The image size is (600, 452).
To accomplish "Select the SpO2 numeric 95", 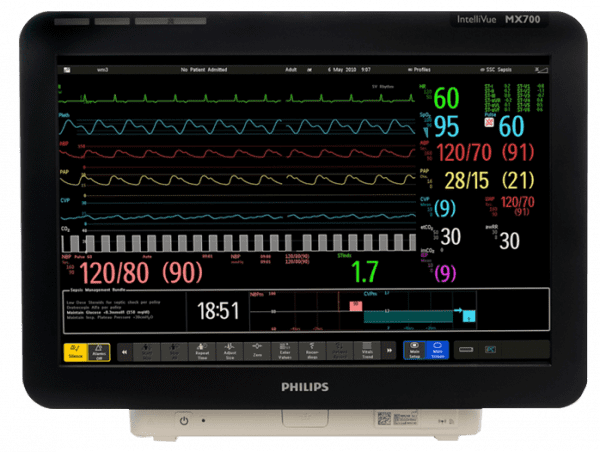I will click(x=446, y=126).
